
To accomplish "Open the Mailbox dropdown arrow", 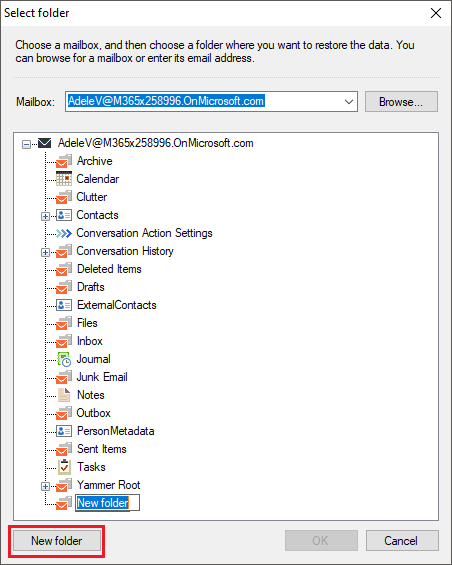I will click(x=349, y=102).
